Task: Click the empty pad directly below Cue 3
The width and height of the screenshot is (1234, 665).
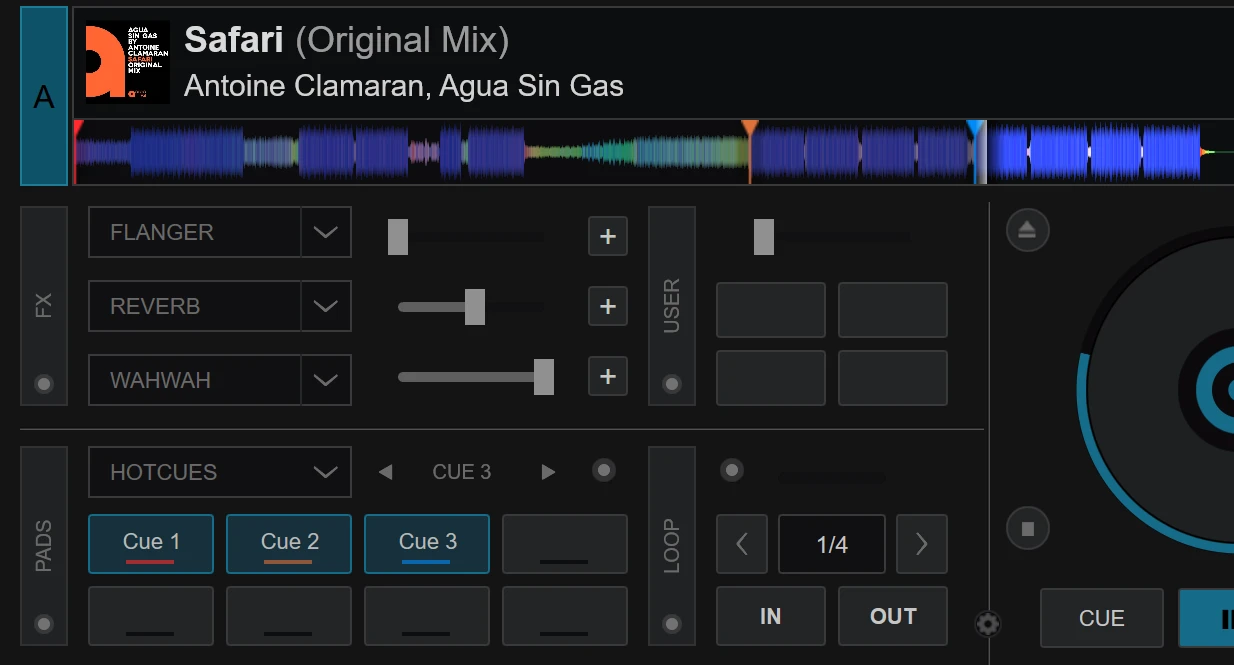Action: click(427, 616)
